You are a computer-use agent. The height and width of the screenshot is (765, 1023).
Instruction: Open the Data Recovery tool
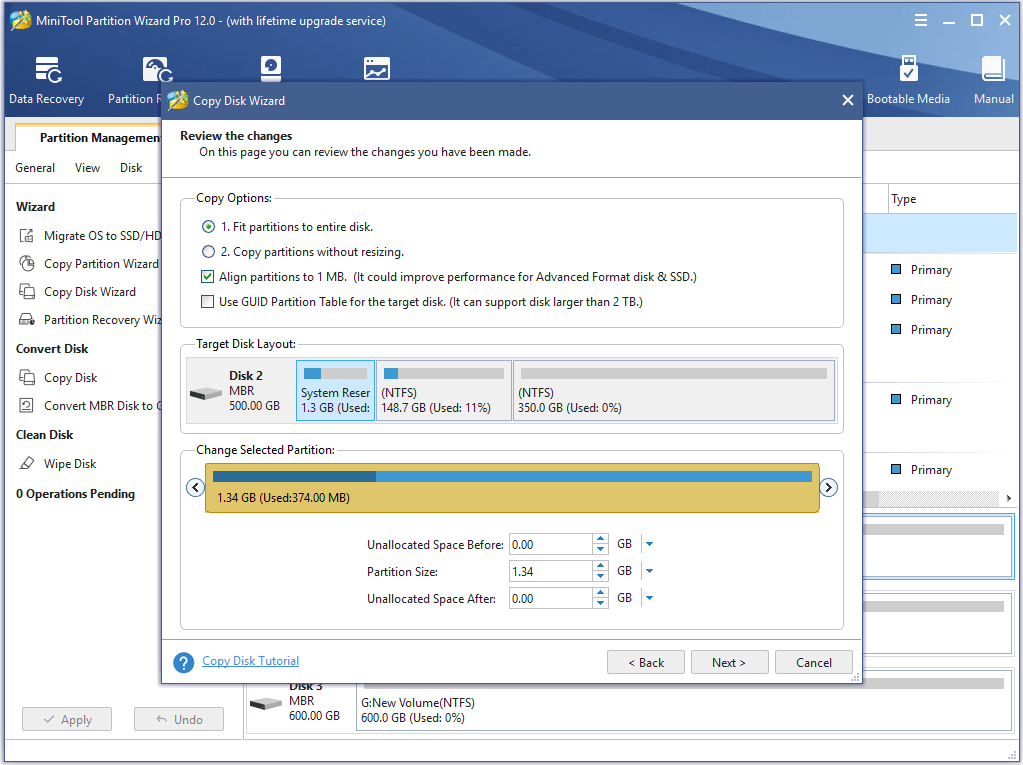click(x=46, y=80)
